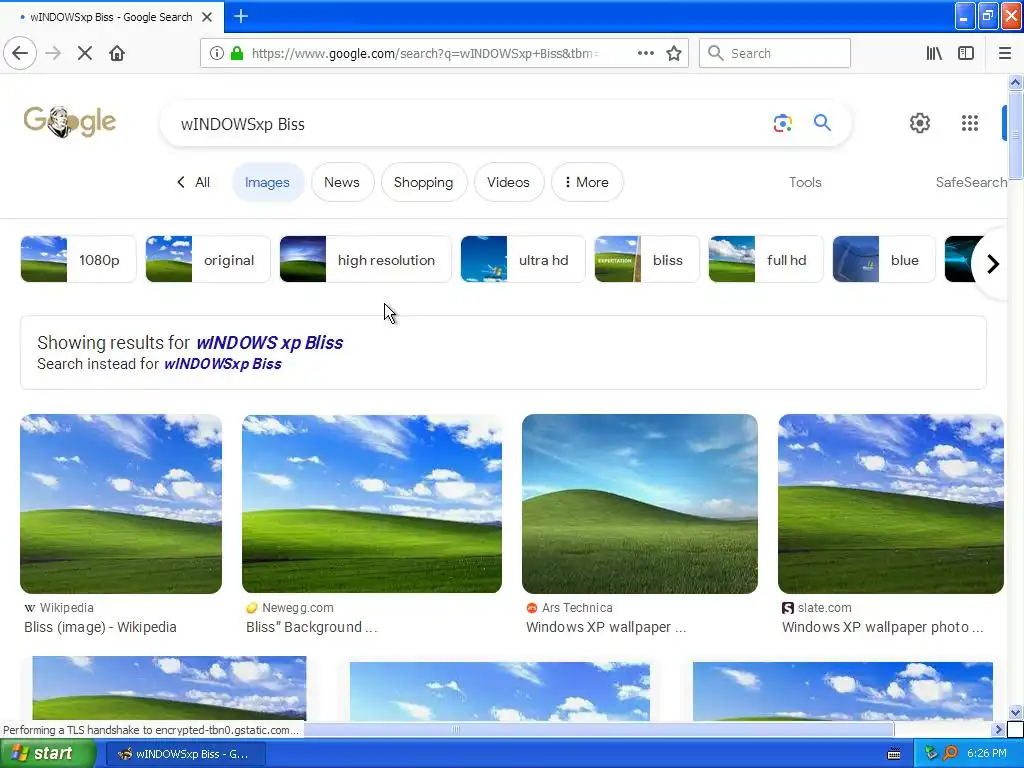Open a new tab with plus icon

pyautogui.click(x=241, y=16)
